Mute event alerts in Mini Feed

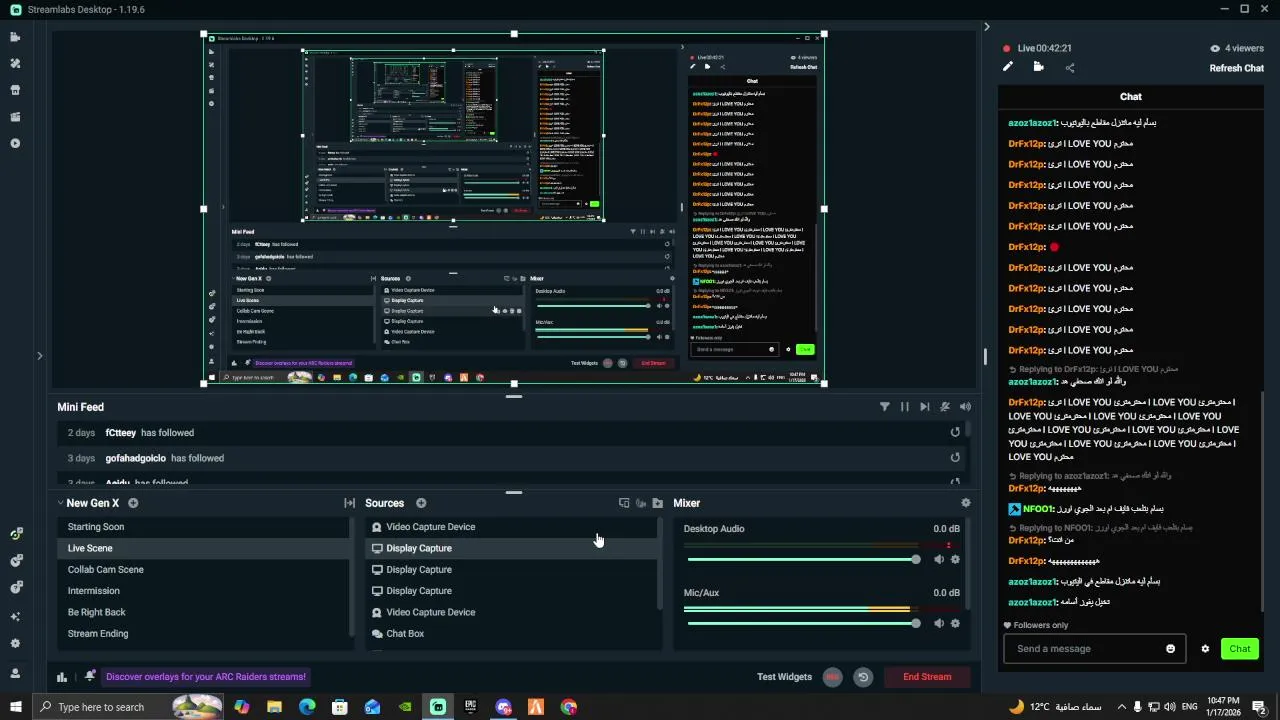(945, 407)
